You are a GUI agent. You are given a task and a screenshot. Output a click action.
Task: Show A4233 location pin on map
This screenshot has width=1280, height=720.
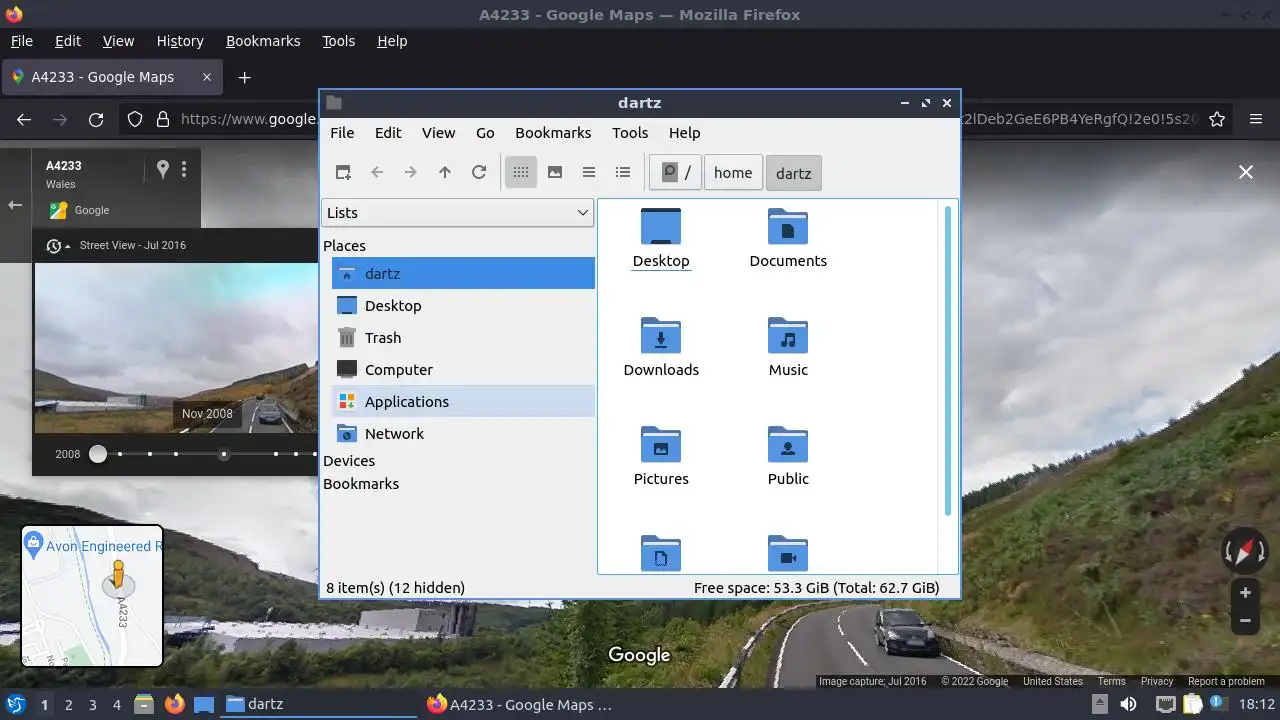pos(163,170)
